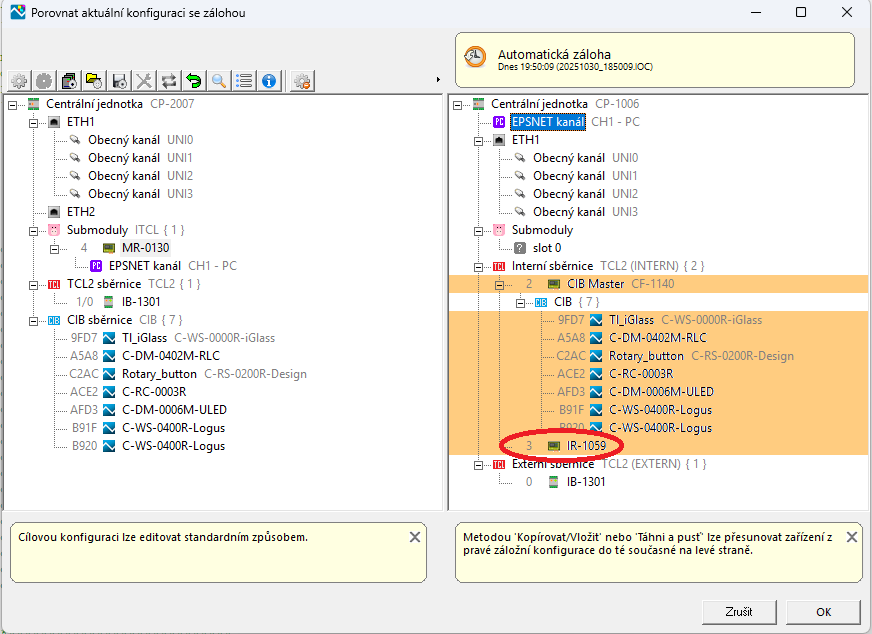Close the left yellow hint message
Image resolution: width=872 pixels, height=634 pixels.
[415, 537]
